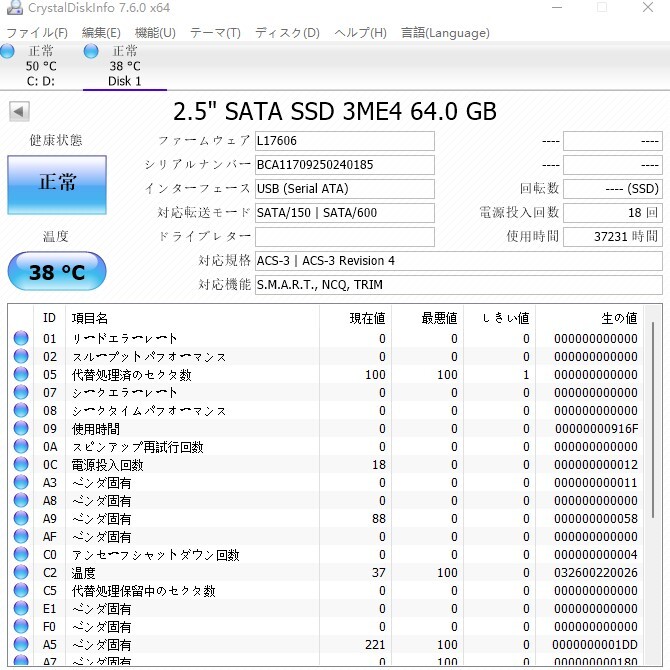Click the standard field ACS-3 Revision 4
The height and width of the screenshot is (670, 670).
[458, 260]
